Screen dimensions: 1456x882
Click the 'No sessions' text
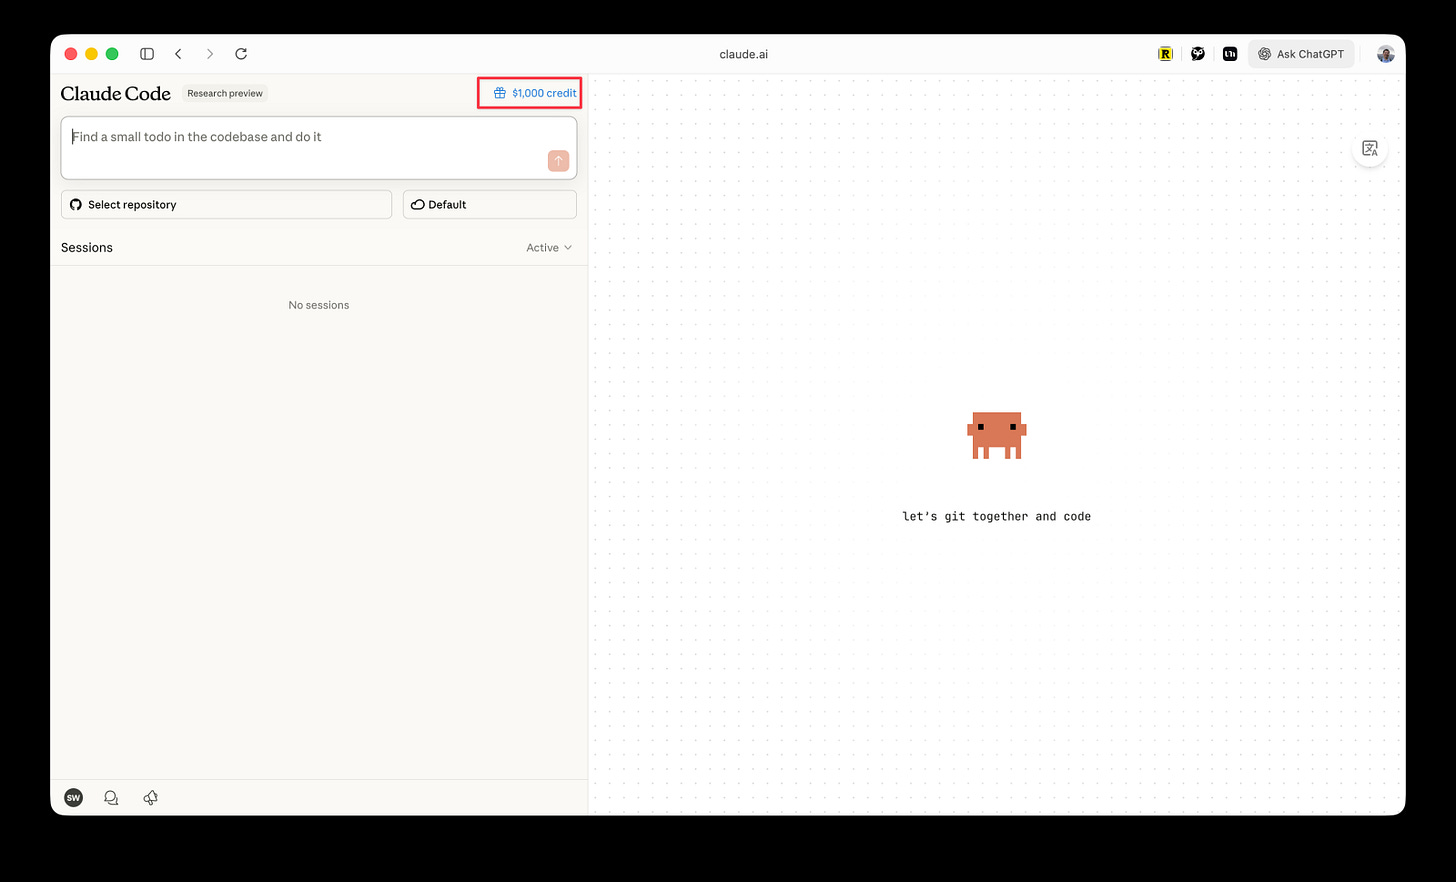pos(319,305)
